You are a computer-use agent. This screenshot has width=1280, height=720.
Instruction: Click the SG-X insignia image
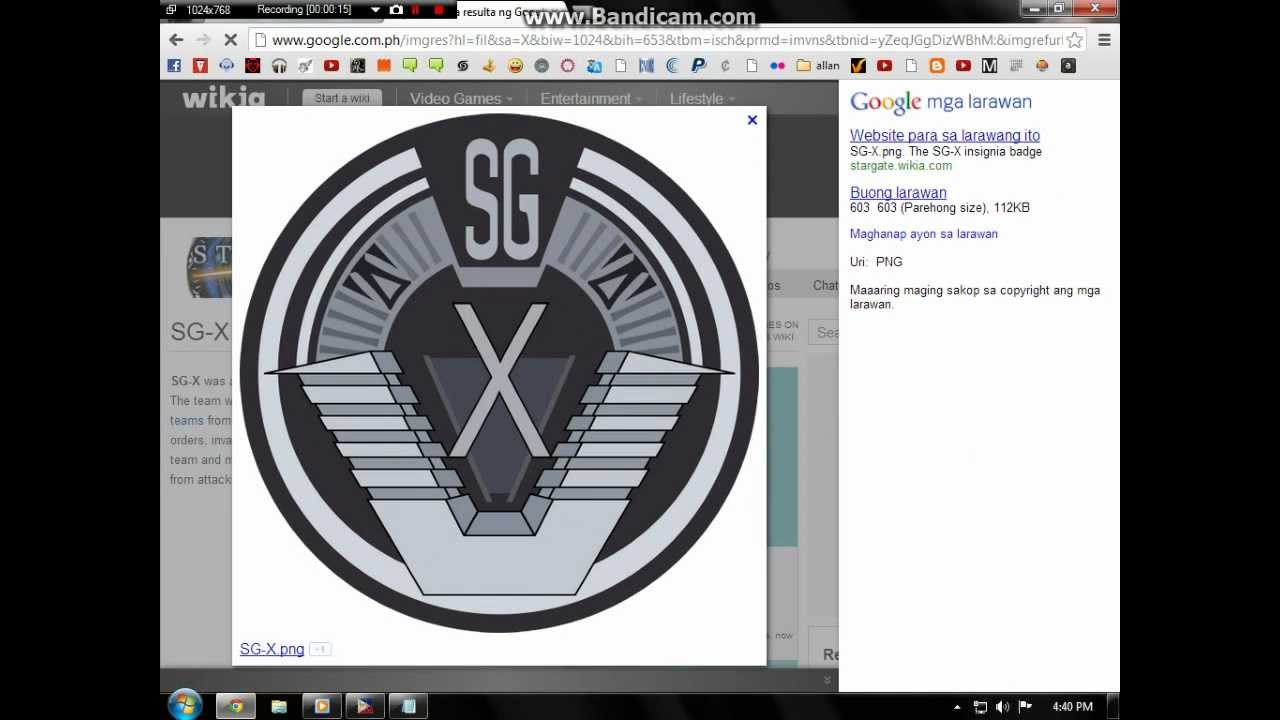pyautogui.click(x=499, y=372)
